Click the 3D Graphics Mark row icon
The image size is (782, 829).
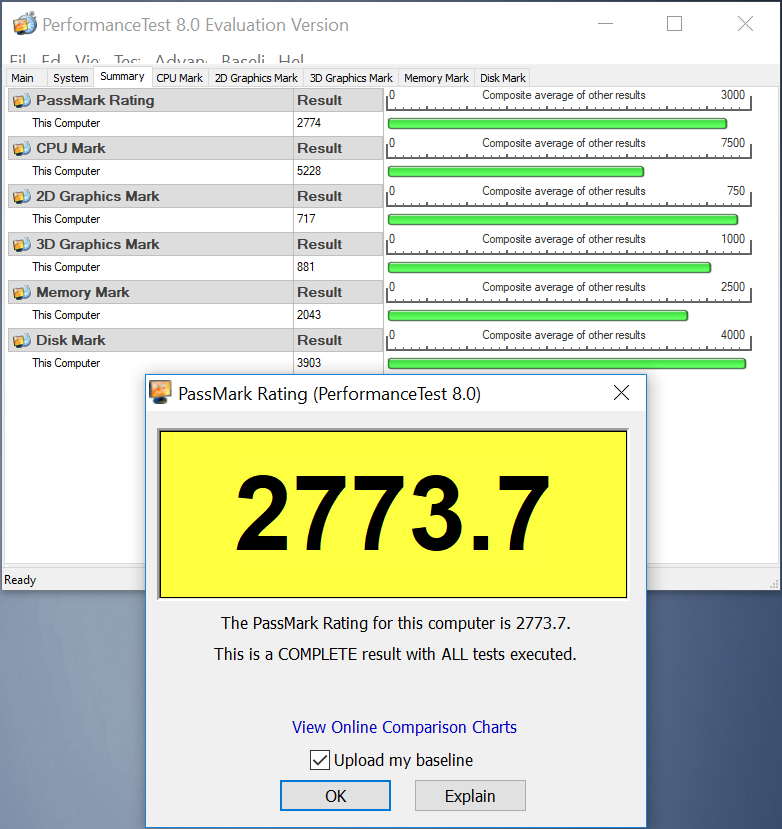[x=22, y=245]
